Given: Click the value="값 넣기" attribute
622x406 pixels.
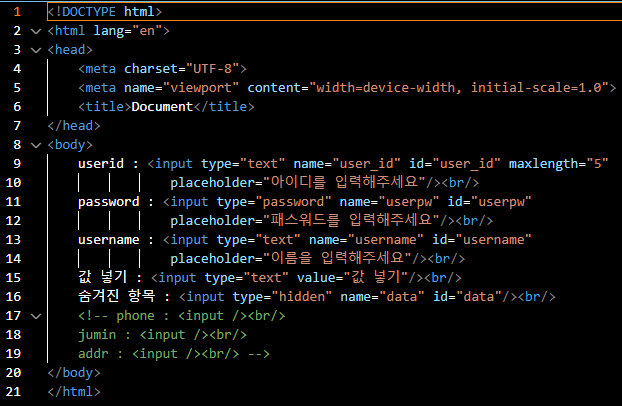Looking at the screenshot, I should coord(352,278).
